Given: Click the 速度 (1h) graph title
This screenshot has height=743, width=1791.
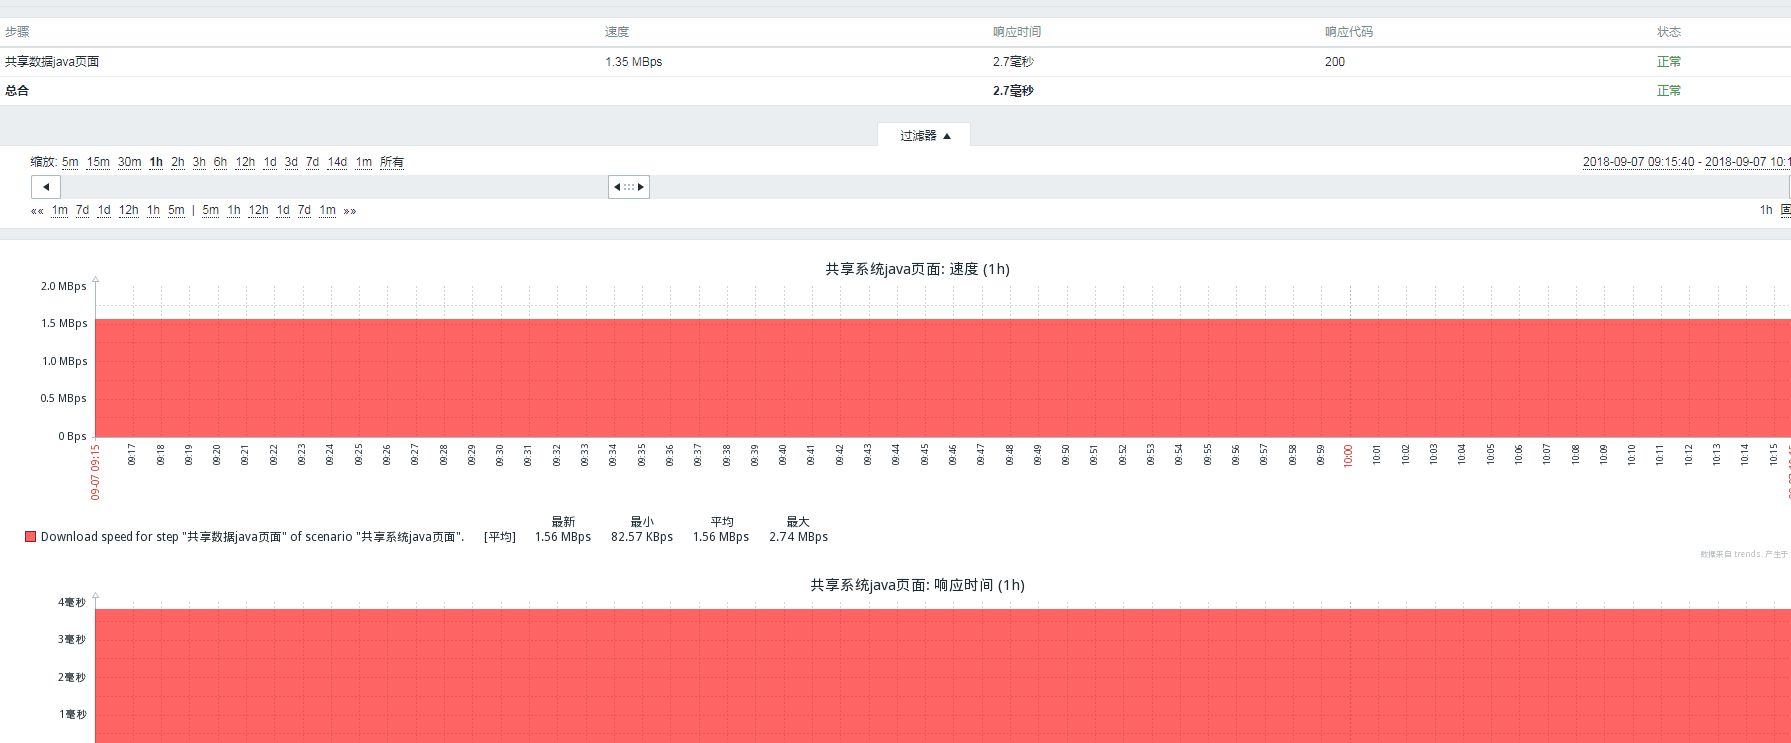Looking at the screenshot, I should (x=917, y=269).
